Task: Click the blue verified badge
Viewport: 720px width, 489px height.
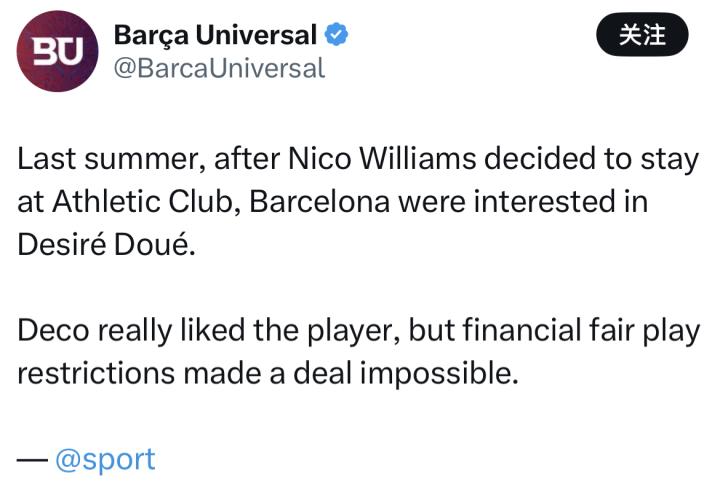Action: (x=338, y=36)
